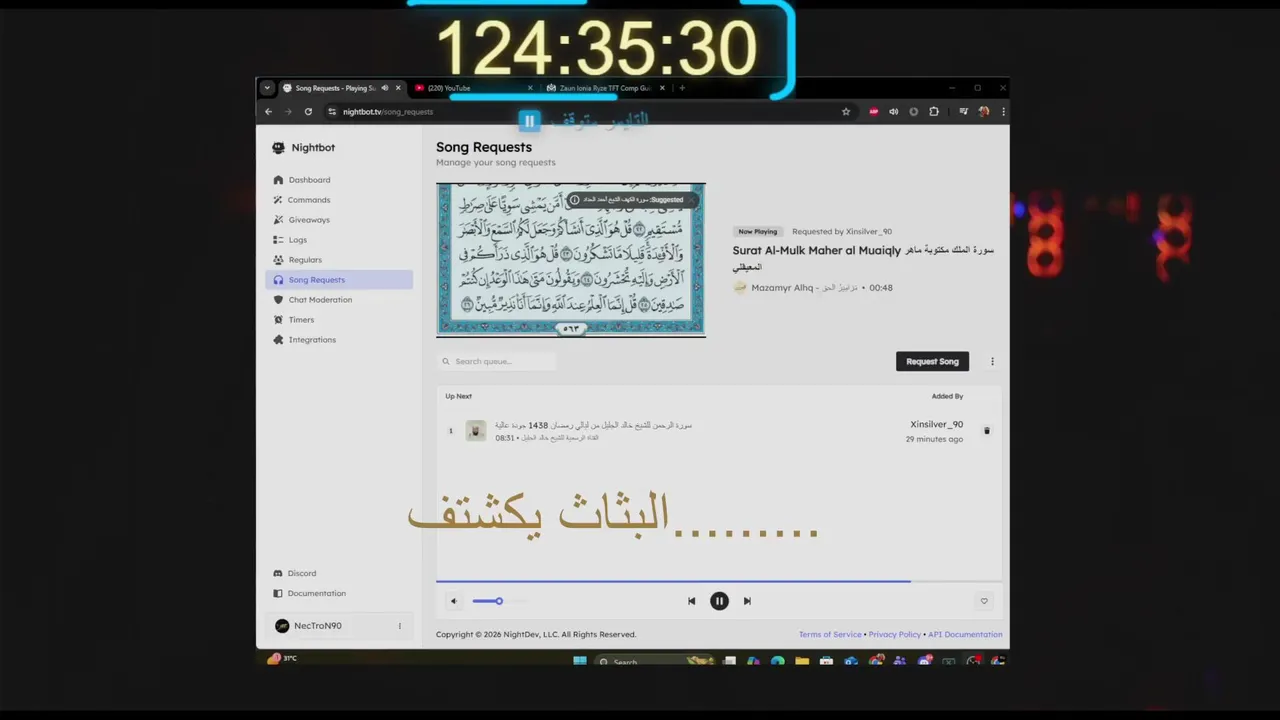Open the Timers page
The image size is (1280, 720).
[339, 320]
